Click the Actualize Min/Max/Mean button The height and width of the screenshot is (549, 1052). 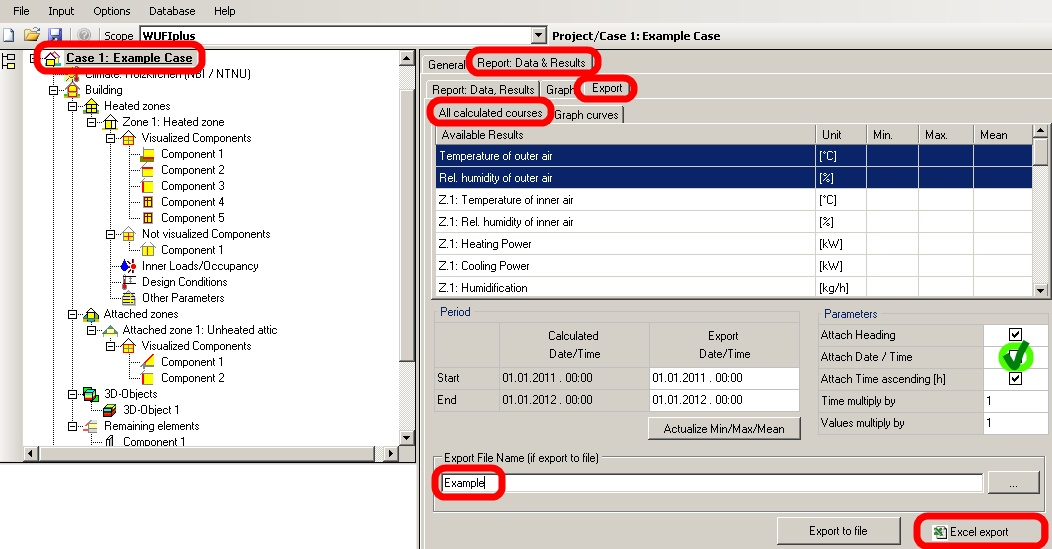(x=724, y=428)
